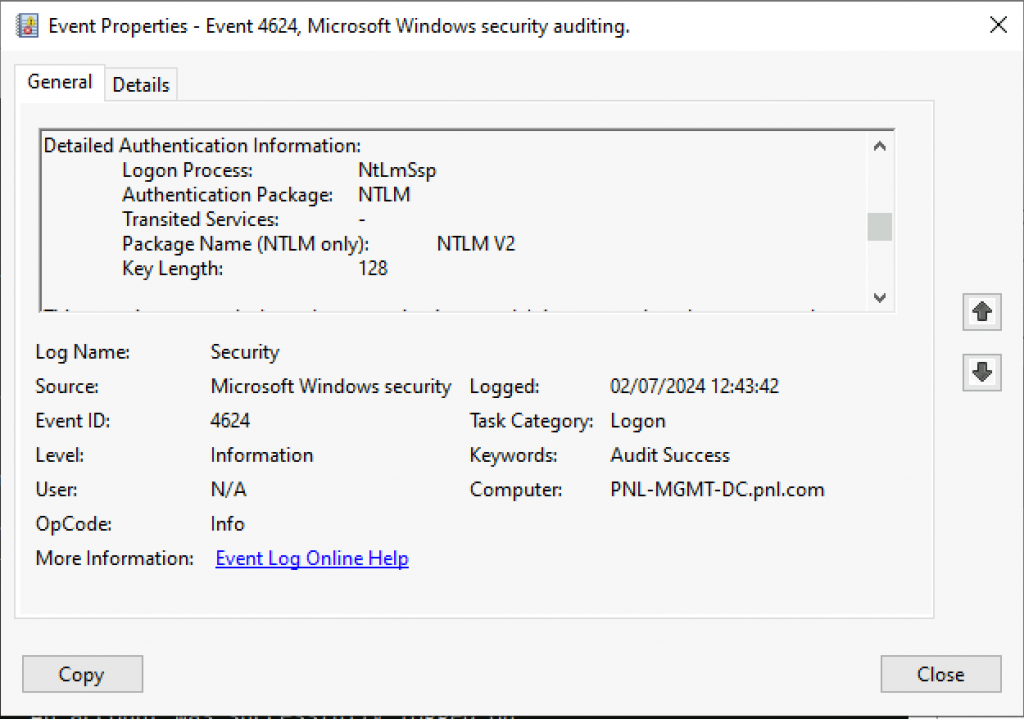1024x719 pixels.
Task: Select the Package Name NTLM V2 text
Action: click(474, 243)
